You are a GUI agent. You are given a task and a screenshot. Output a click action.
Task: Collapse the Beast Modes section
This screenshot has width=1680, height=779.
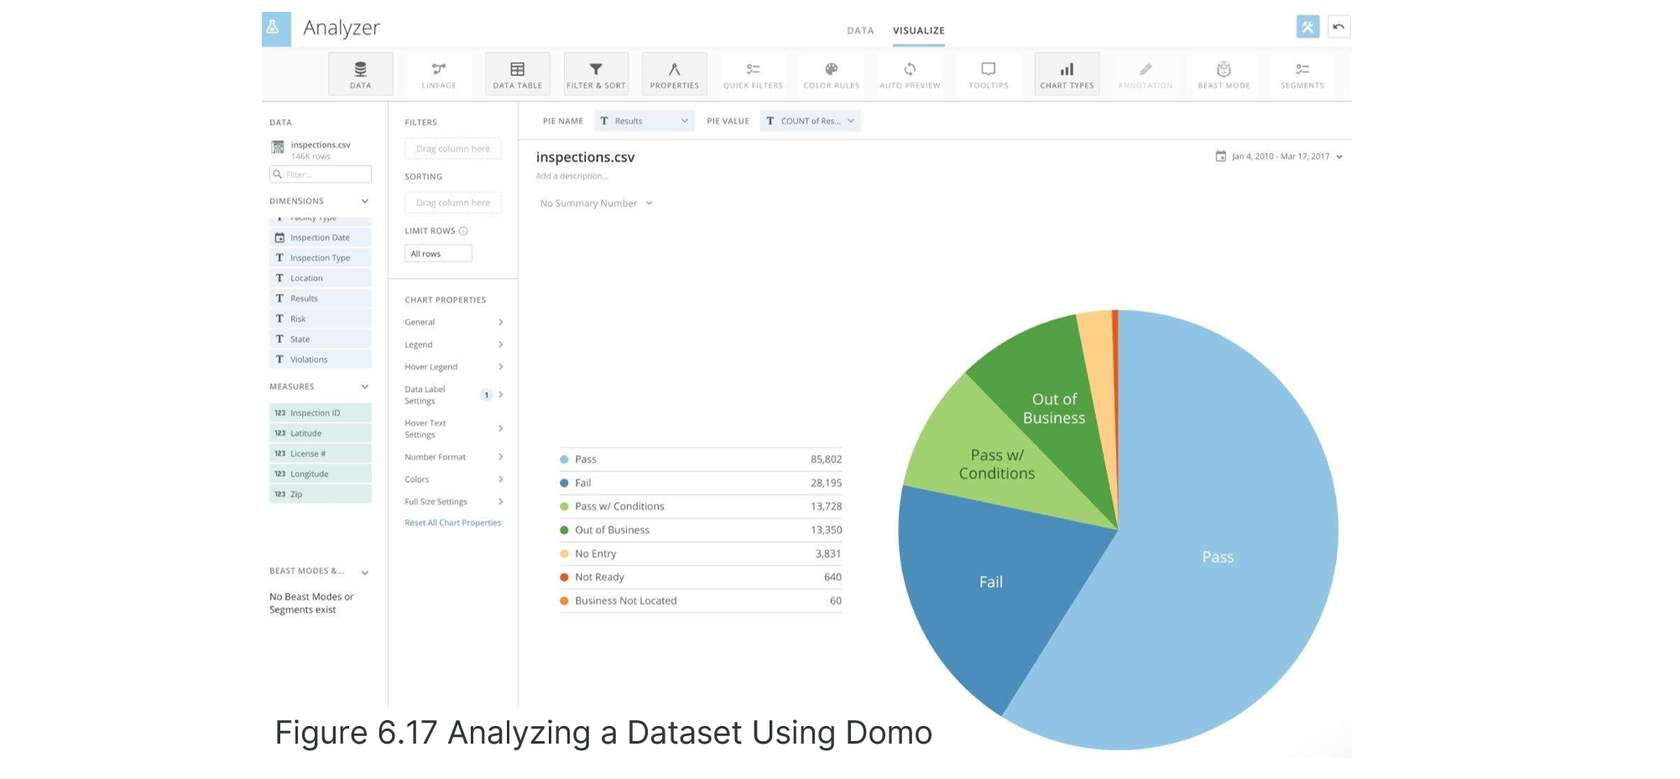pos(364,572)
